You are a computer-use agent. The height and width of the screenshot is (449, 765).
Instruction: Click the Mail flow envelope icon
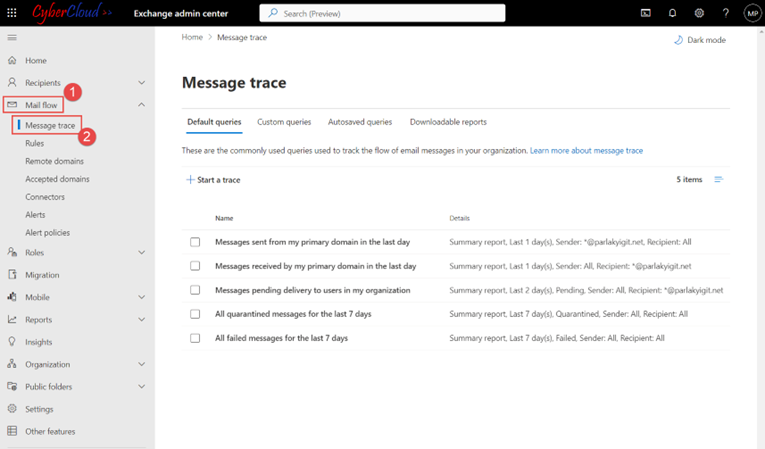click(x=12, y=104)
